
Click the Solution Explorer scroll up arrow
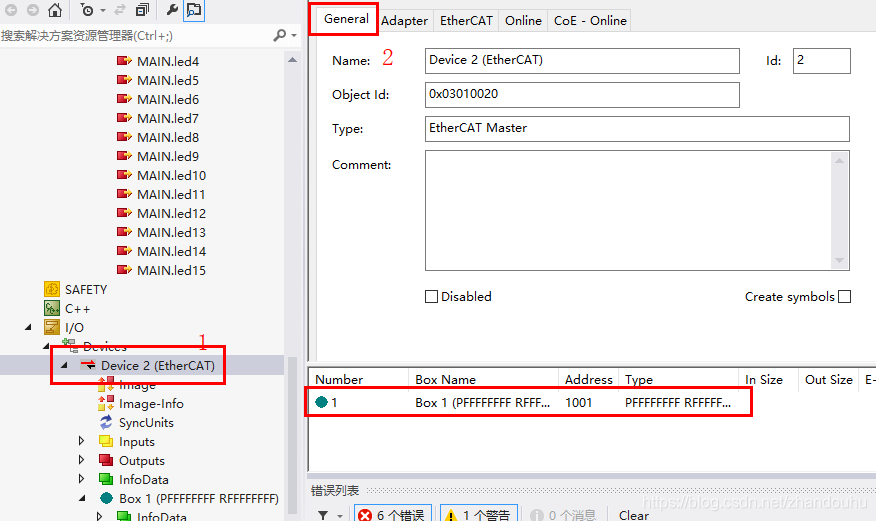pyautogui.click(x=292, y=60)
